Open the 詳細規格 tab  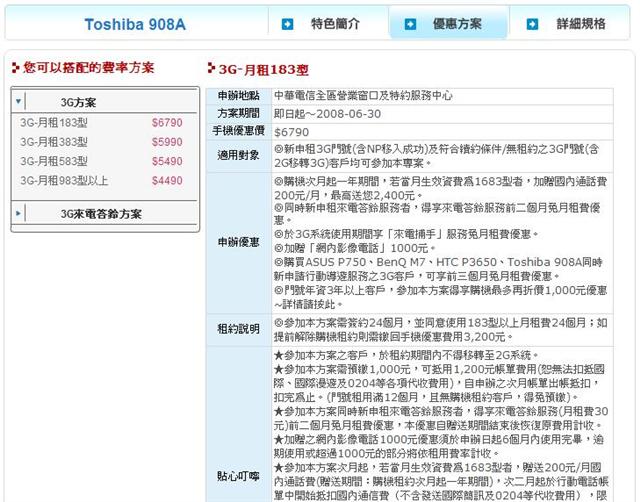point(581,24)
